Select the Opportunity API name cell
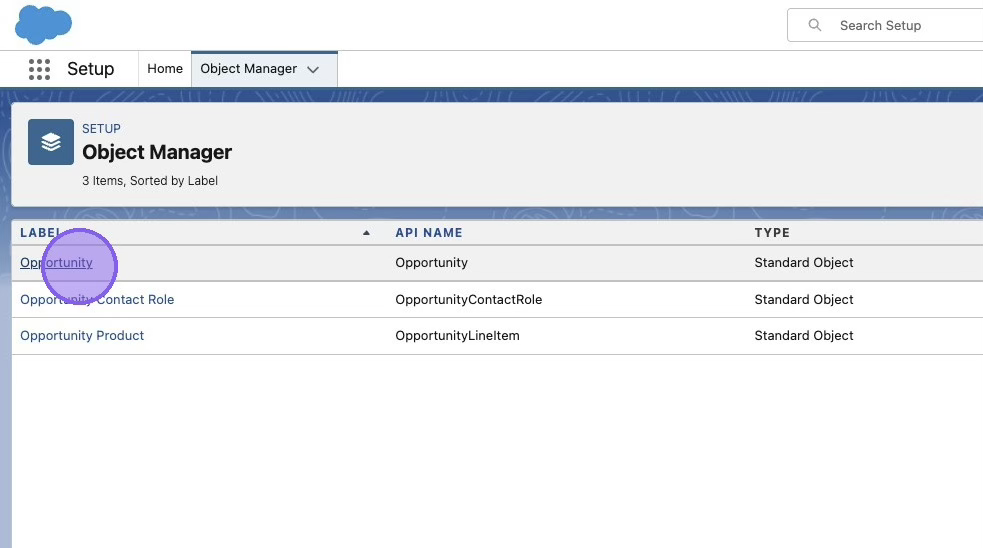The height and width of the screenshot is (548, 983). point(432,263)
